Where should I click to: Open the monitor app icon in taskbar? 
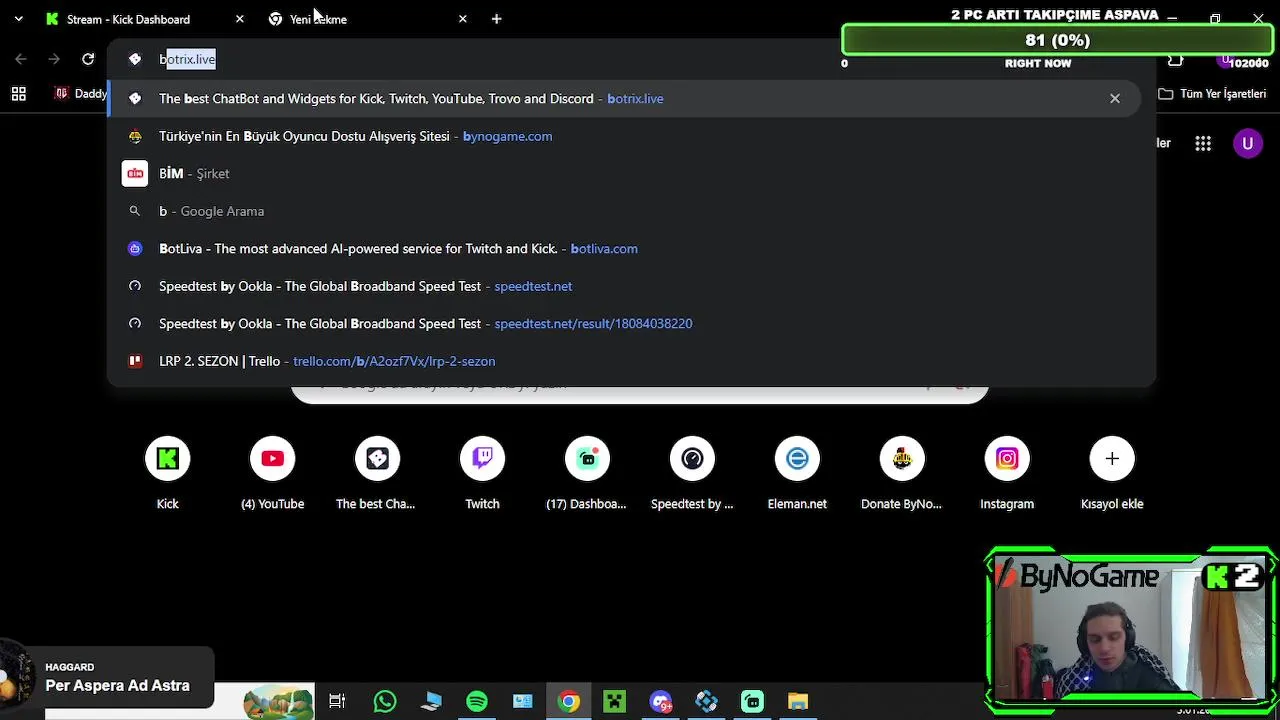431,702
